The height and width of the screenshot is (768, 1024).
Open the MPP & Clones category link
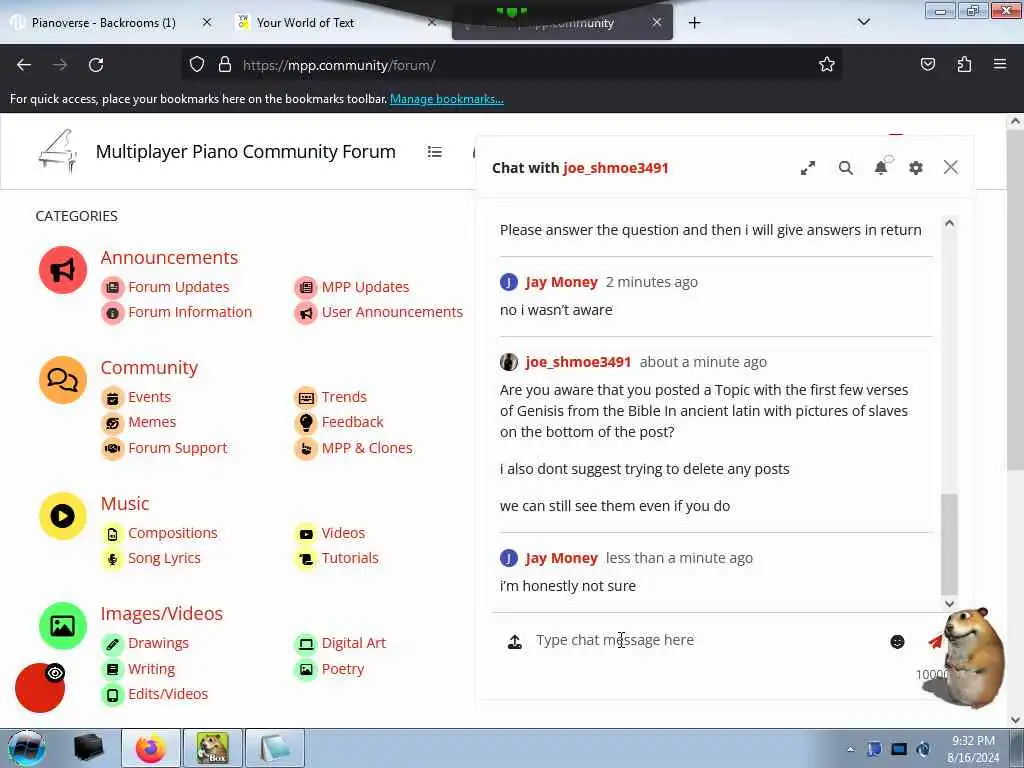click(x=367, y=448)
